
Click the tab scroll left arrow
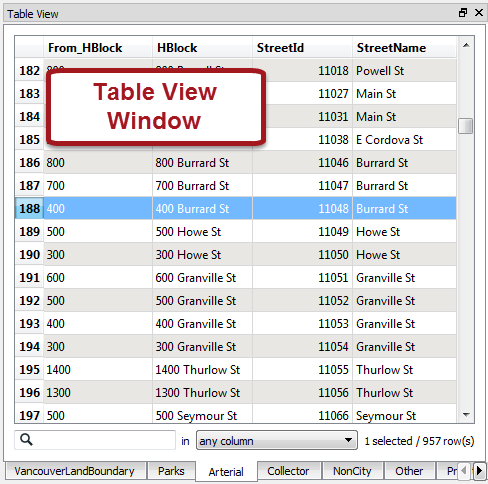coord(463,471)
